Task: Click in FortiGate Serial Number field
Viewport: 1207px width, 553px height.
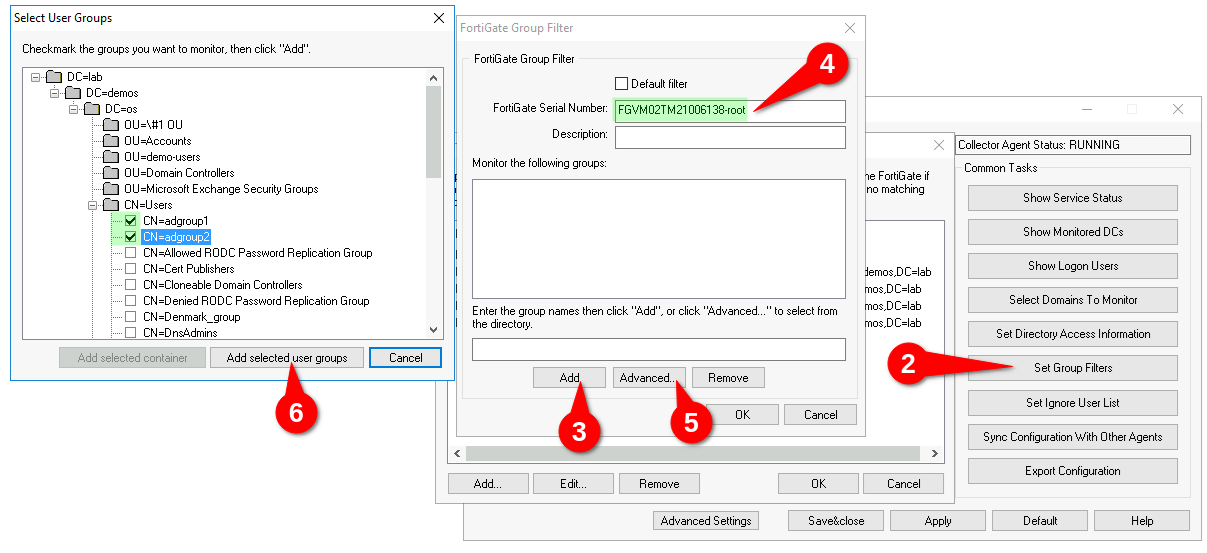Action: 729,110
